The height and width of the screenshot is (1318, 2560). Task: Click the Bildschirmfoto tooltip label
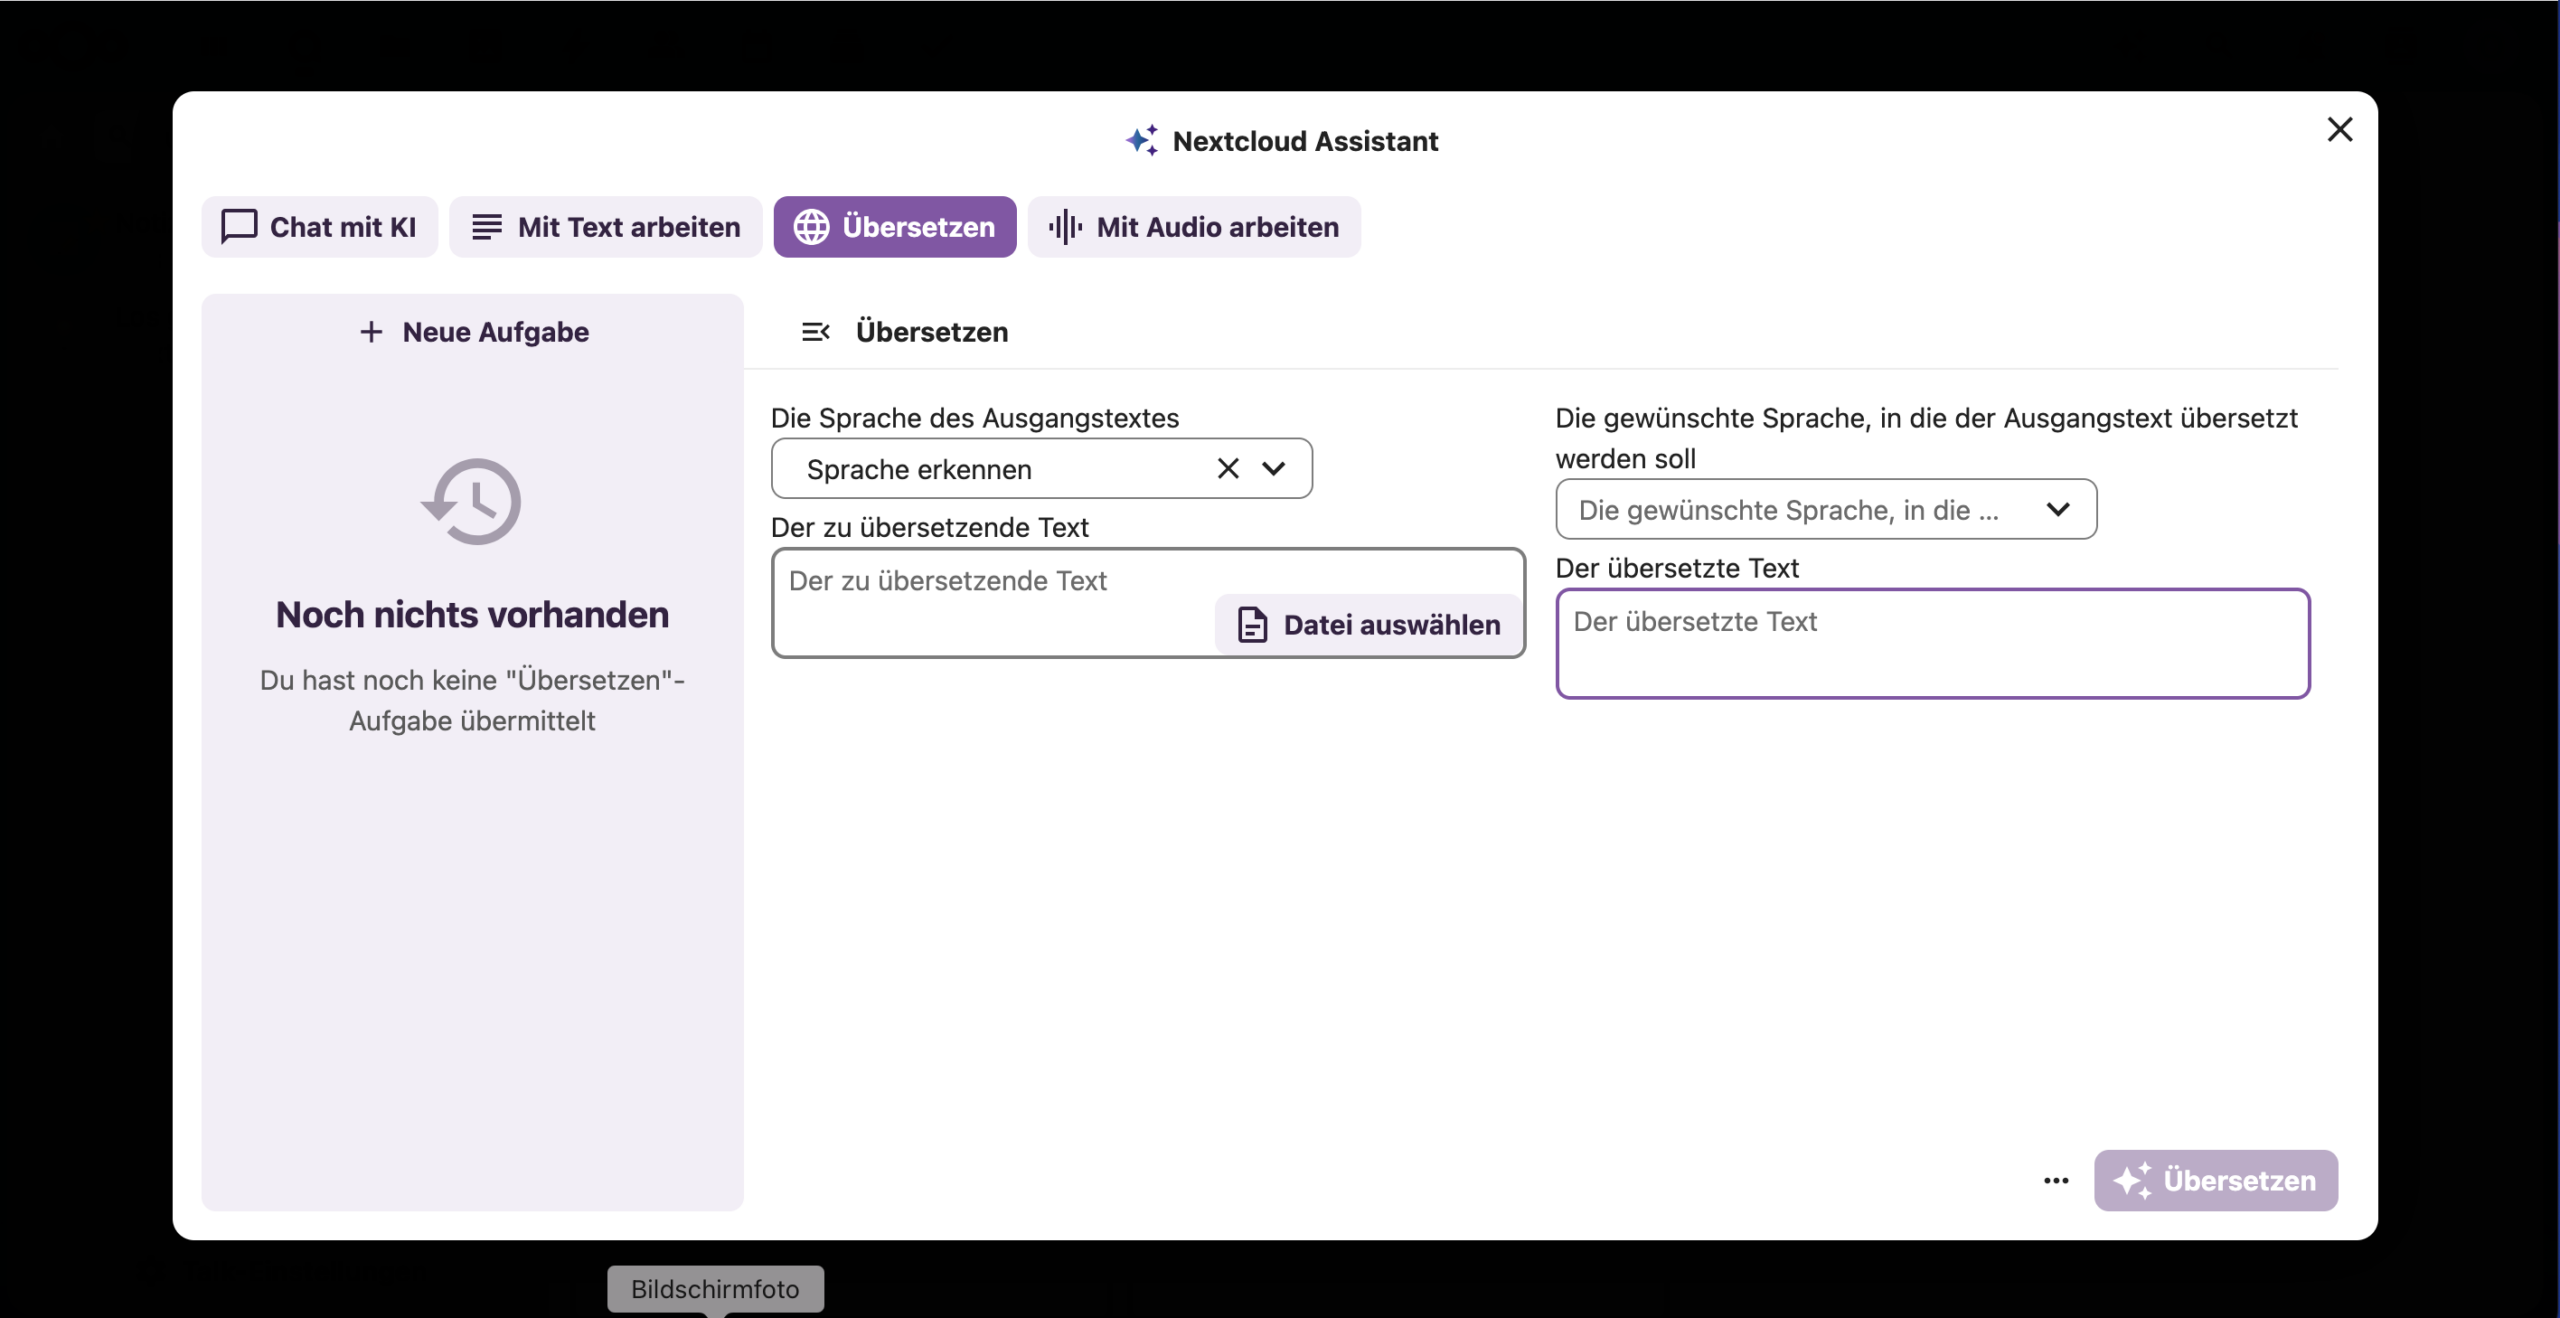(715, 1289)
